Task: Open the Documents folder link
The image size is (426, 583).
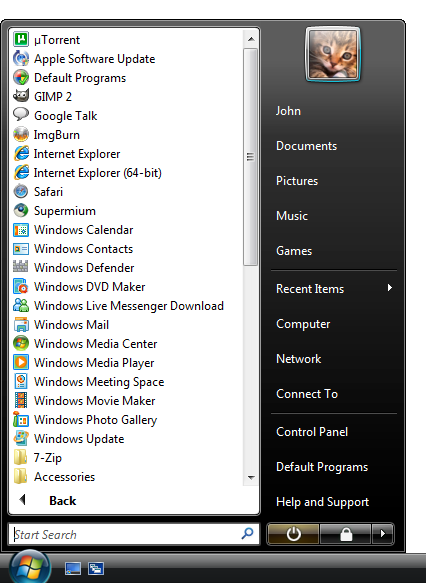Action: point(306,146)
